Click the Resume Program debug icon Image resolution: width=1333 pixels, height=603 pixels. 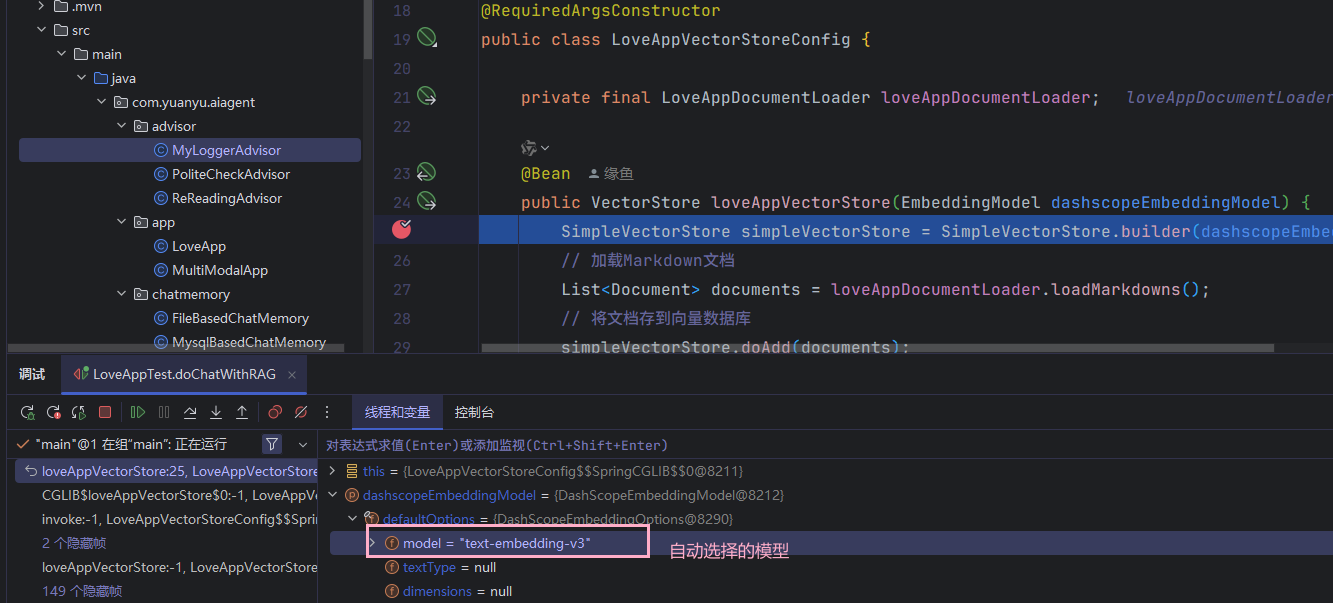coord(138,412)
